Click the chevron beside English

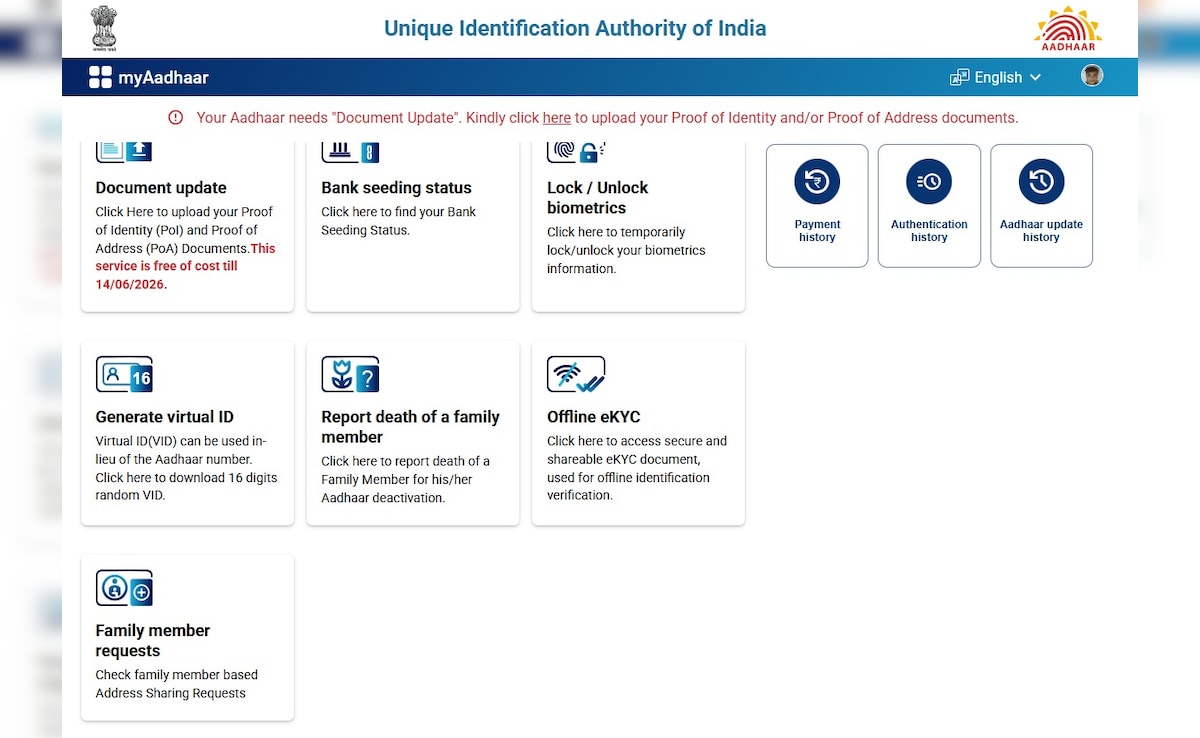[x=1035, y=77]
